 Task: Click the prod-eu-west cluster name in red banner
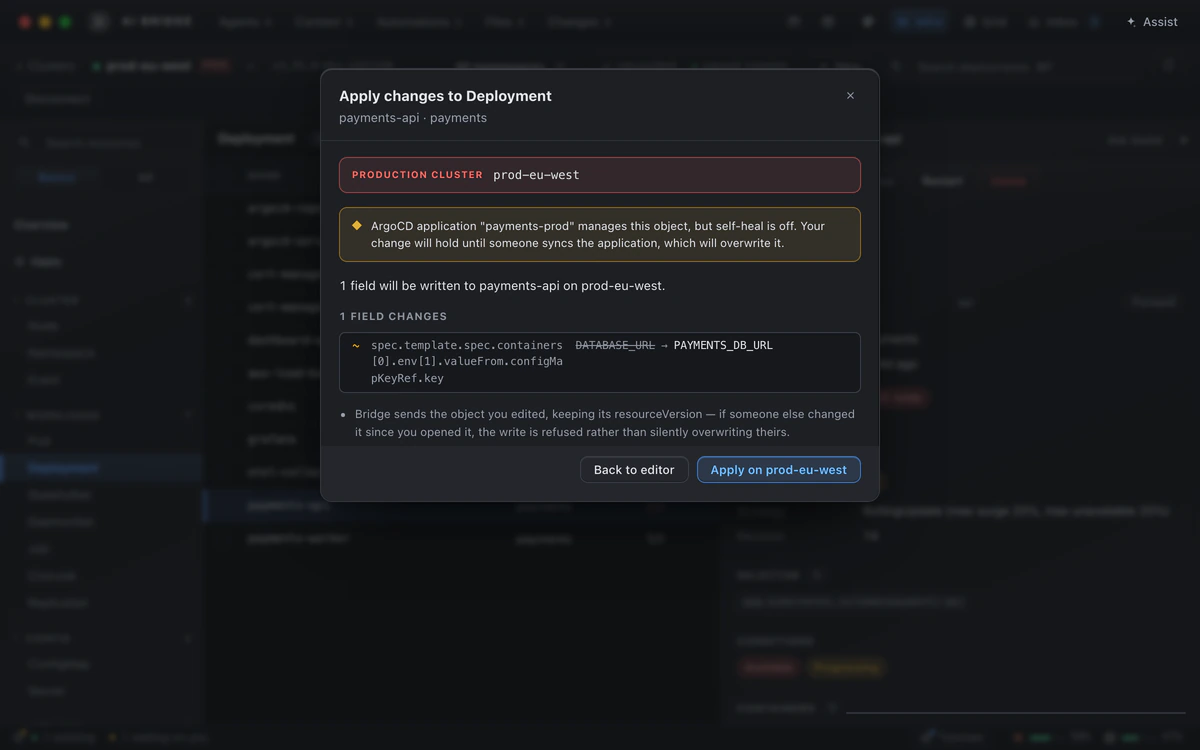coord(536,175)
